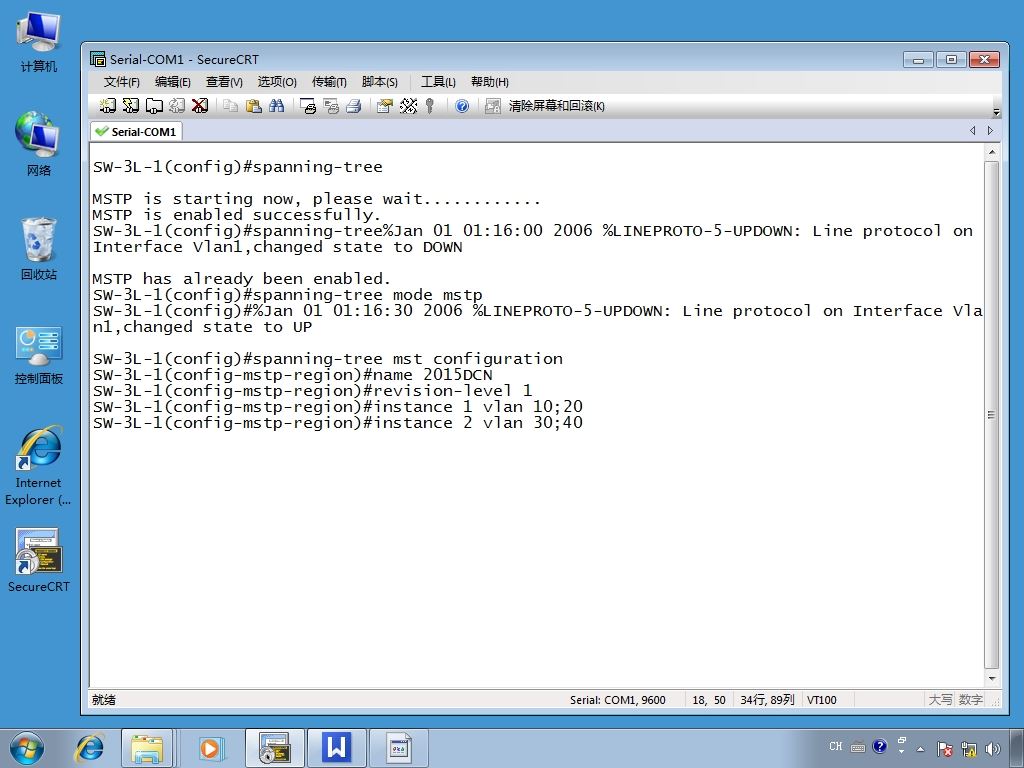Screen dimensions: 1024x768
Task: Click the Print printer icon
Action: coord(354,106)
